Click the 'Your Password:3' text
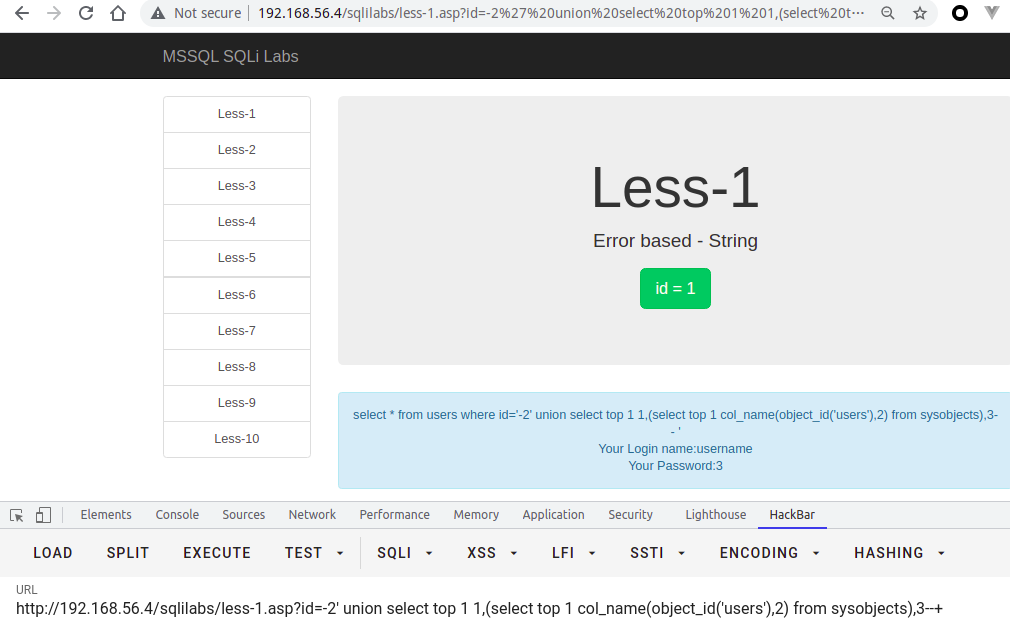The height and width of the screenshot is (627, 1010). coord(675,466)
